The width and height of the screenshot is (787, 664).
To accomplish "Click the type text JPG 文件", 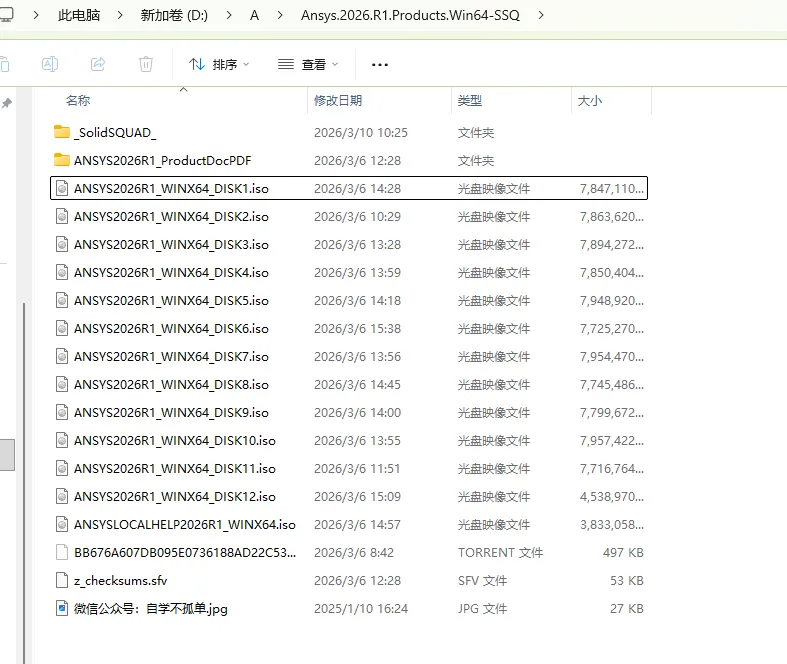I will (482, 609).
